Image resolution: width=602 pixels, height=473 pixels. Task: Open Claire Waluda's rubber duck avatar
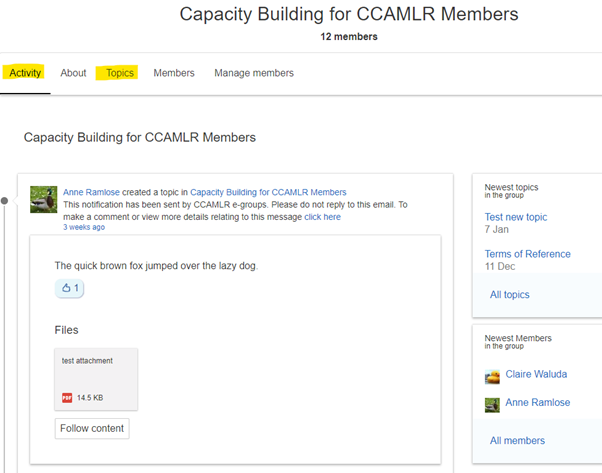(492, 377)
